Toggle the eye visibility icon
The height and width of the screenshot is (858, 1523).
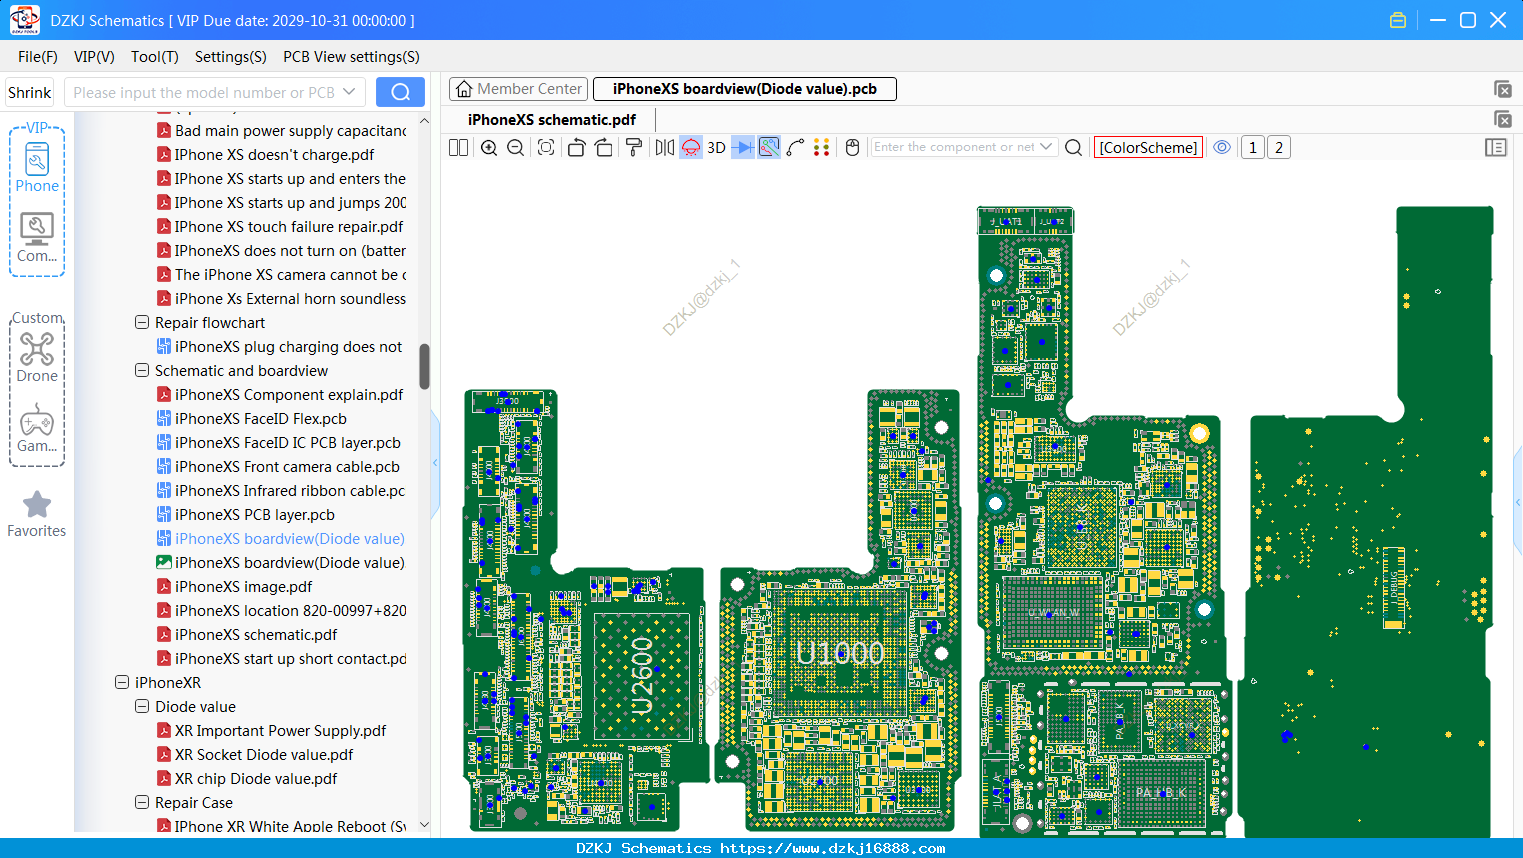point(1222,147)
